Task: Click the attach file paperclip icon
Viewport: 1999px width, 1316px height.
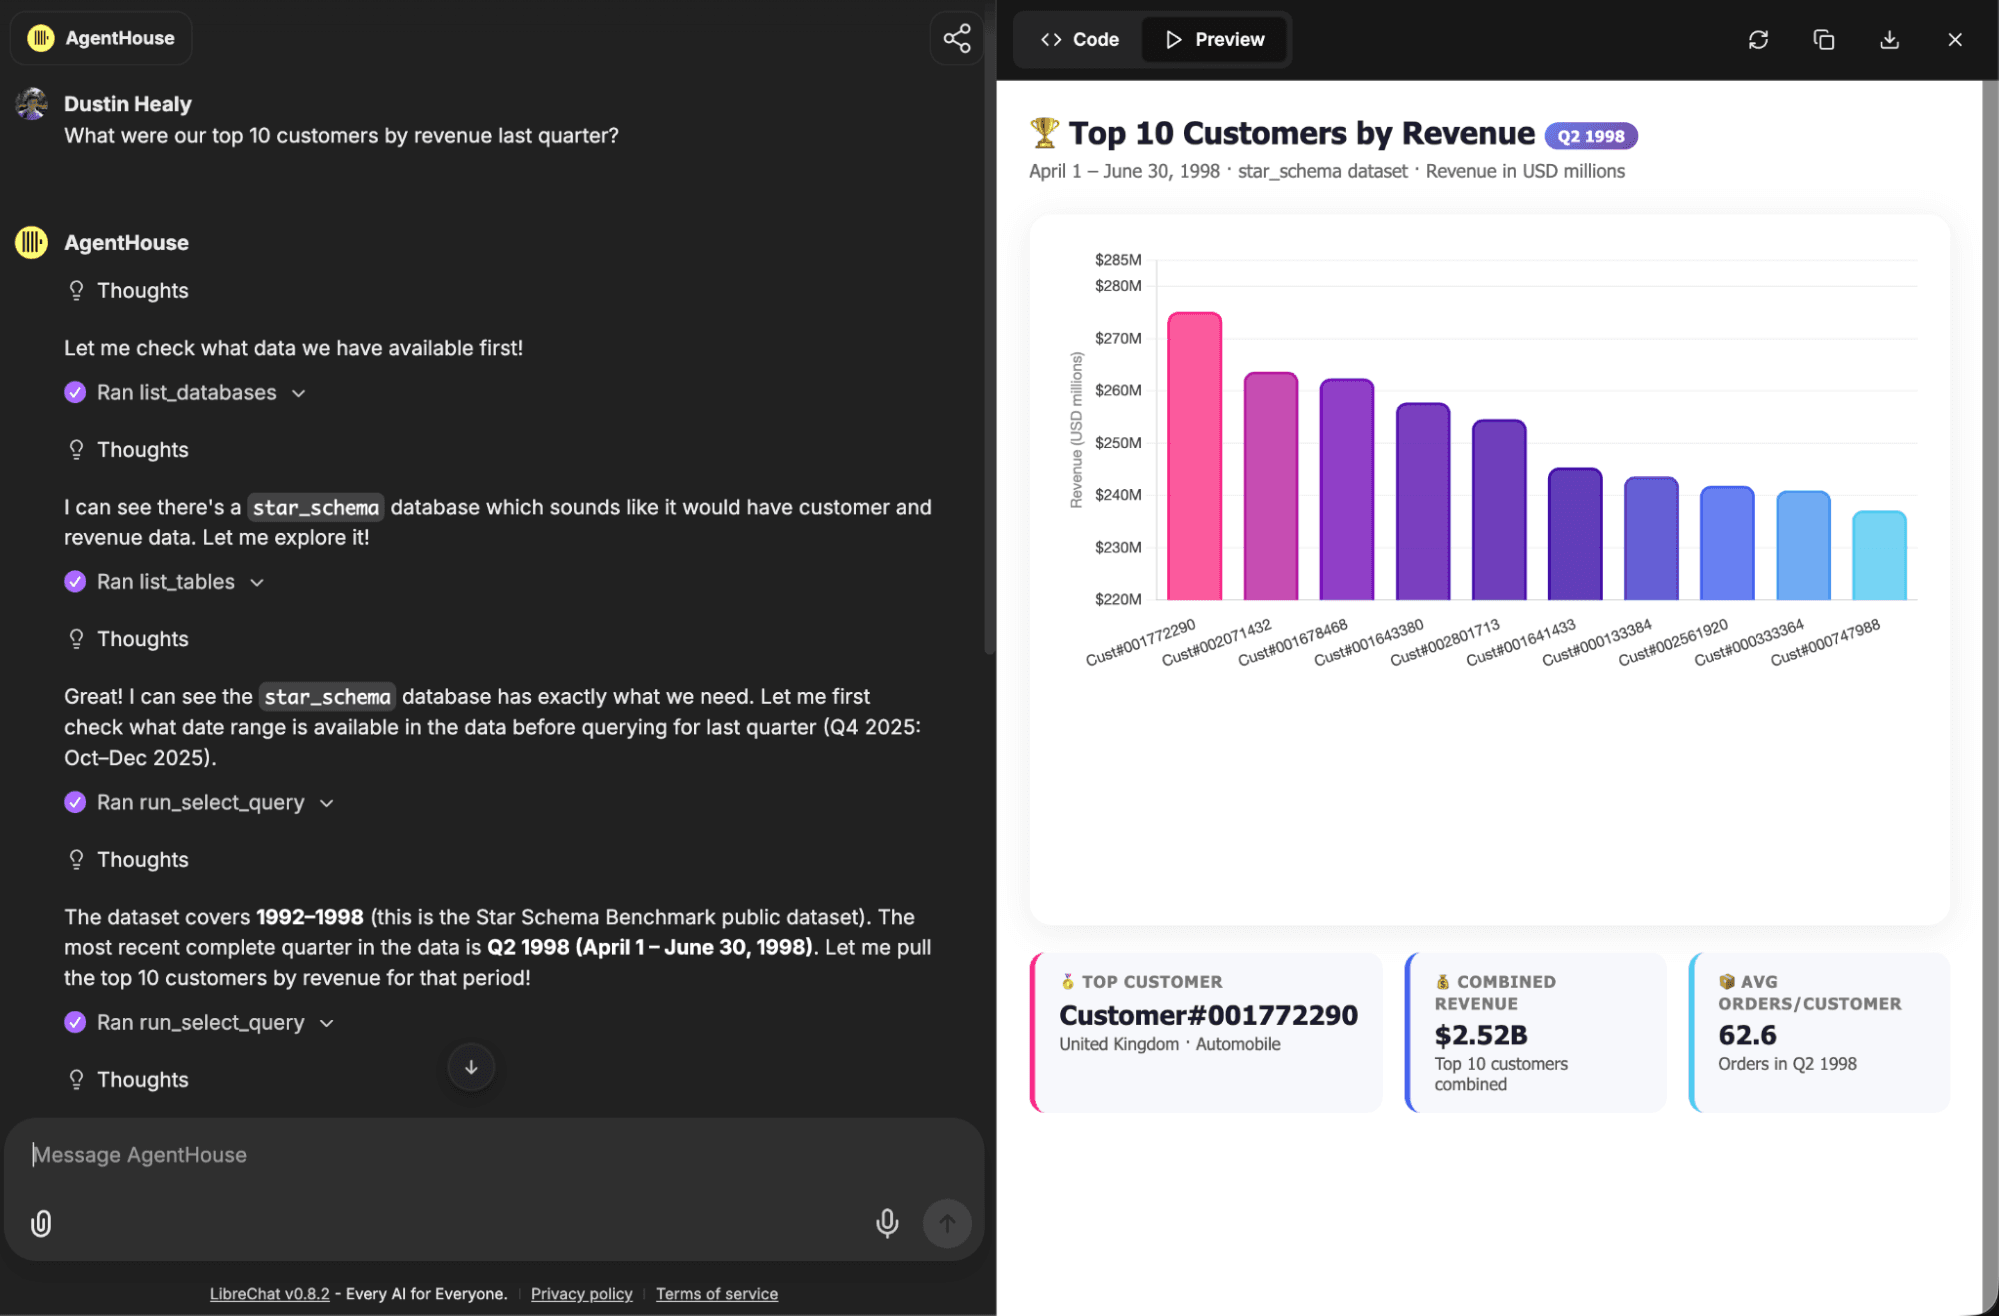Action: (x=41, y=1223)
